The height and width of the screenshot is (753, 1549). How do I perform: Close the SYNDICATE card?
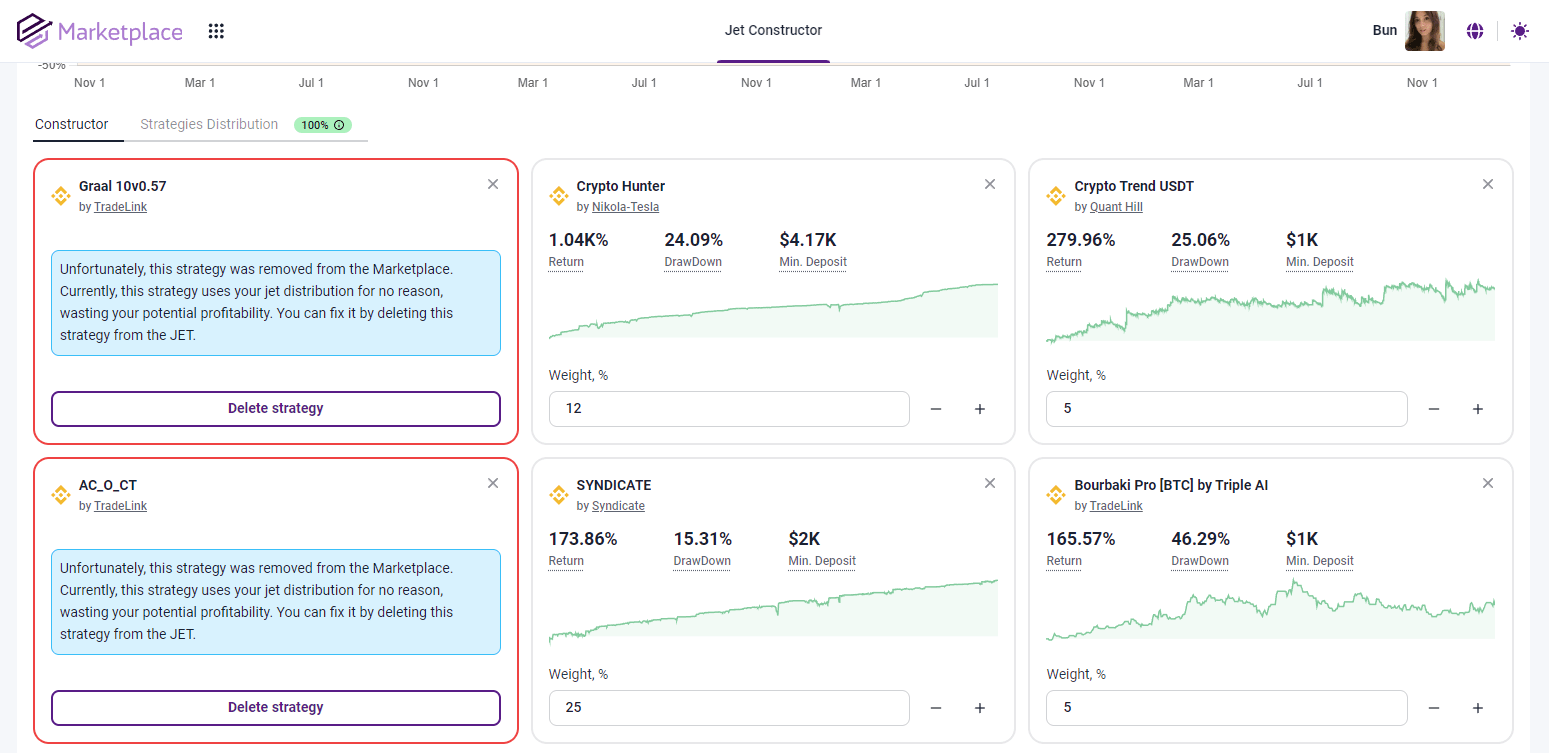tap(990, 483)
